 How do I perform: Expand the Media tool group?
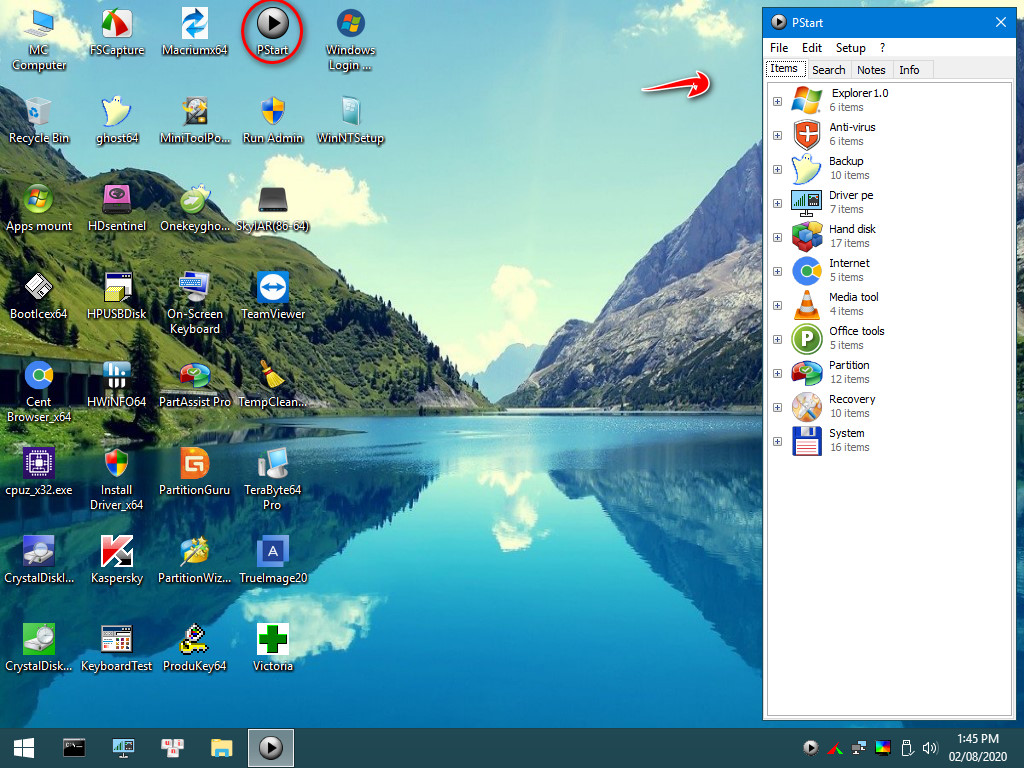pyautogui.click(x=777, y=305)
